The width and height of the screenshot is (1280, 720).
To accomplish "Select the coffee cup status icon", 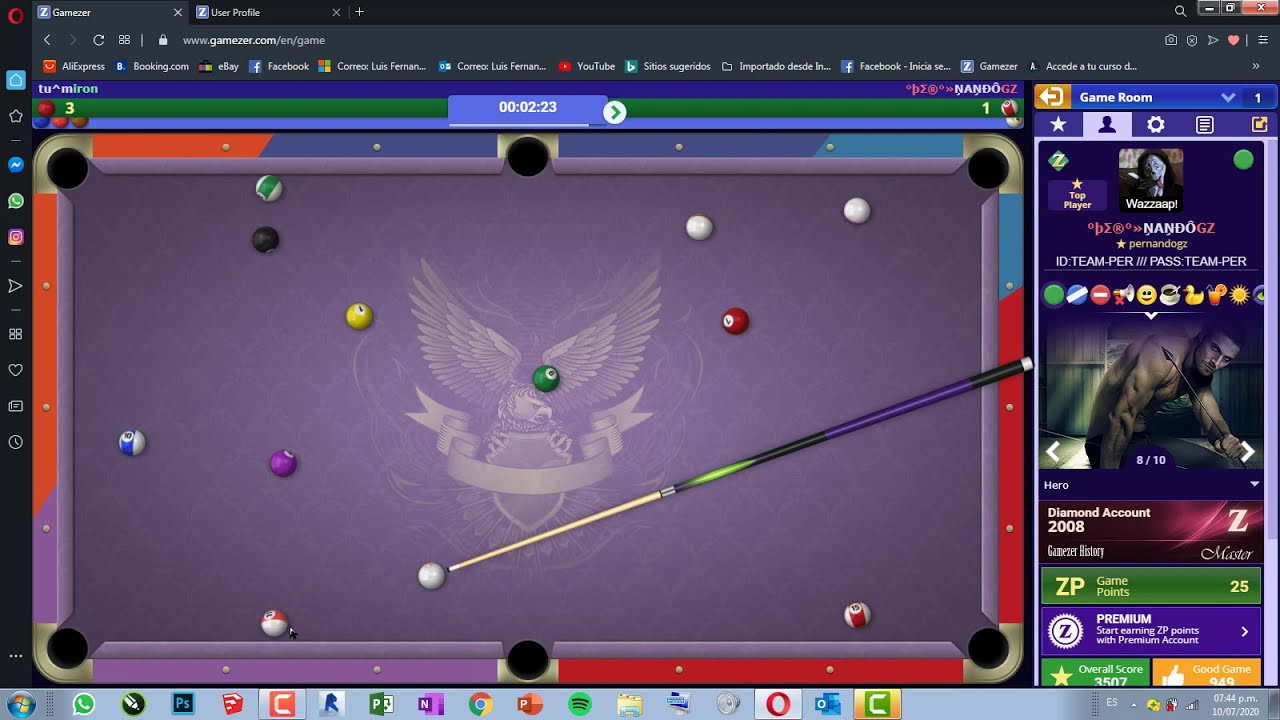I will [x=1170, y=295].
